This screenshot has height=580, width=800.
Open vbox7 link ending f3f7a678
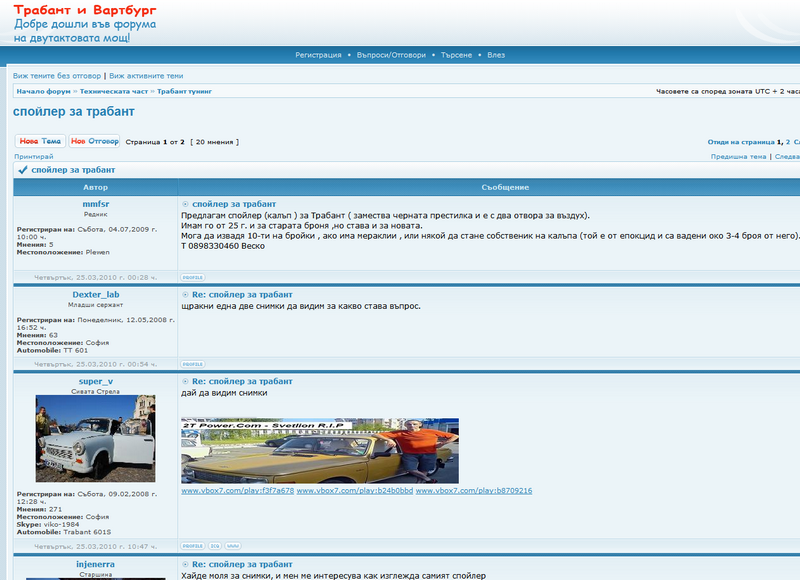pos(238,491)
